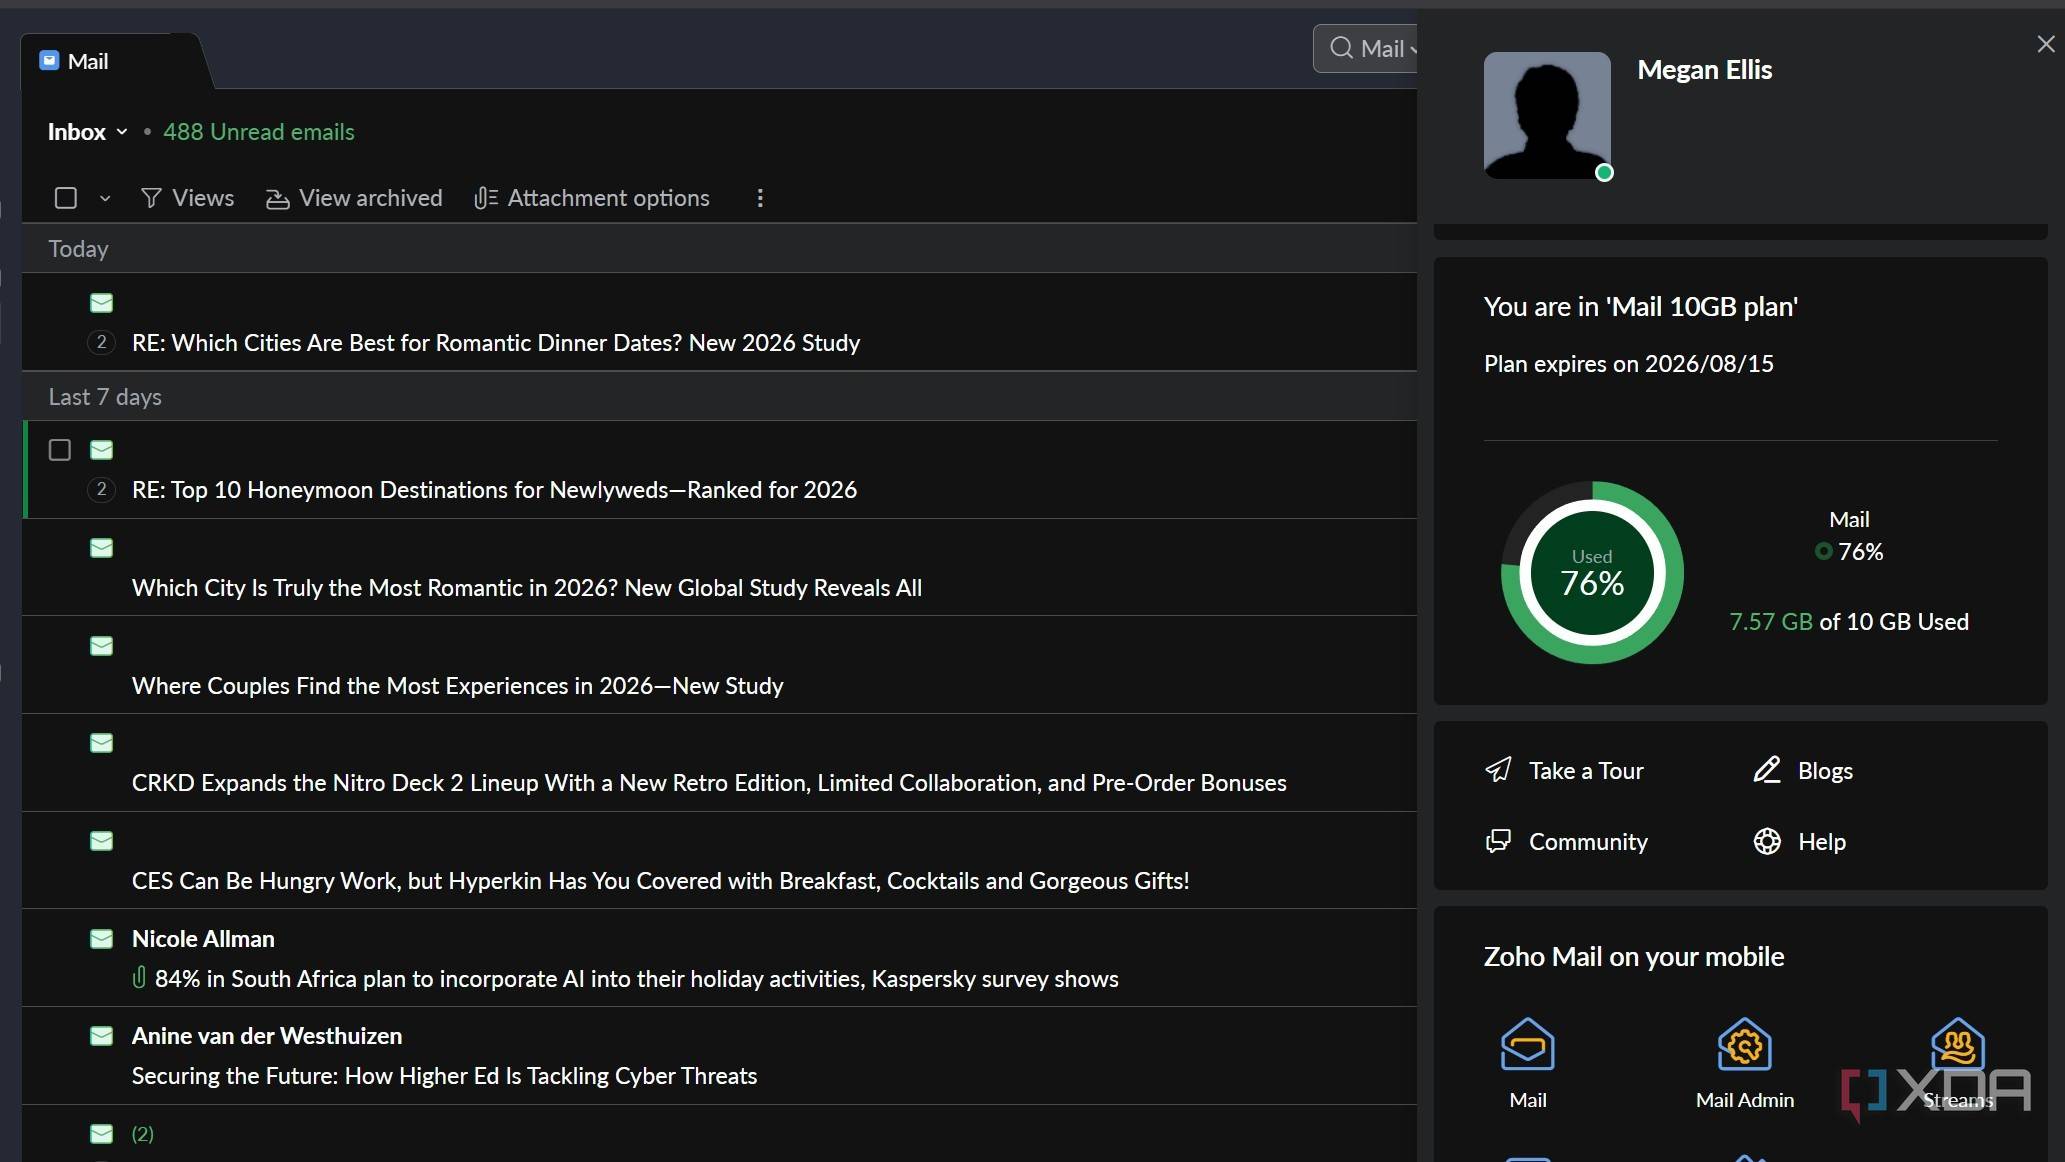Open the Streams app icon
This screenshot has height=1162, width=2065.
pos(1957,1046)
